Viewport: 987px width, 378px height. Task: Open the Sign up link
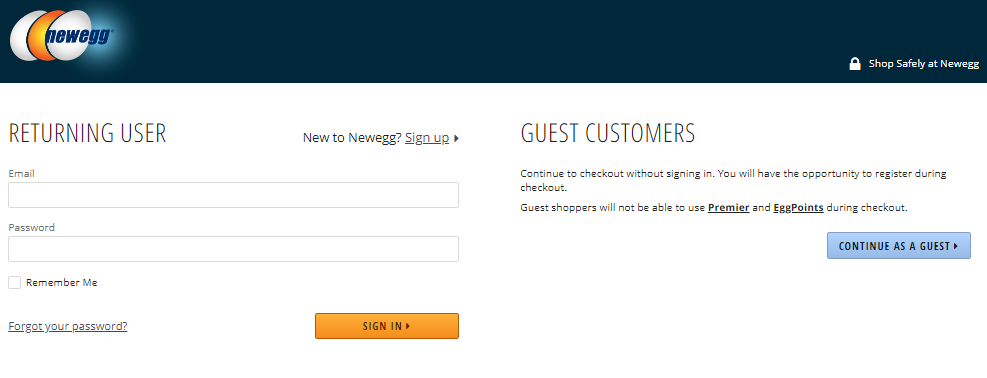tap(427, 137)
